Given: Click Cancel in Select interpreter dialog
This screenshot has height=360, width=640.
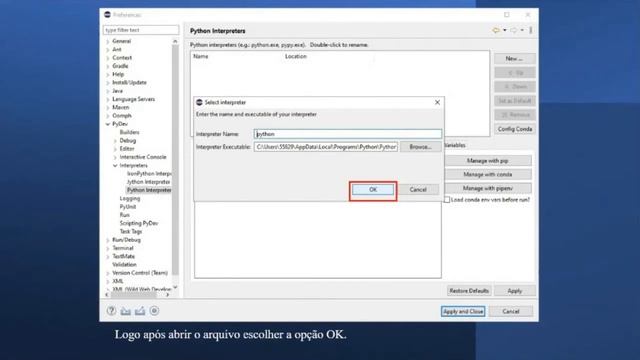Looking at the screenshot, I should 418,190.
